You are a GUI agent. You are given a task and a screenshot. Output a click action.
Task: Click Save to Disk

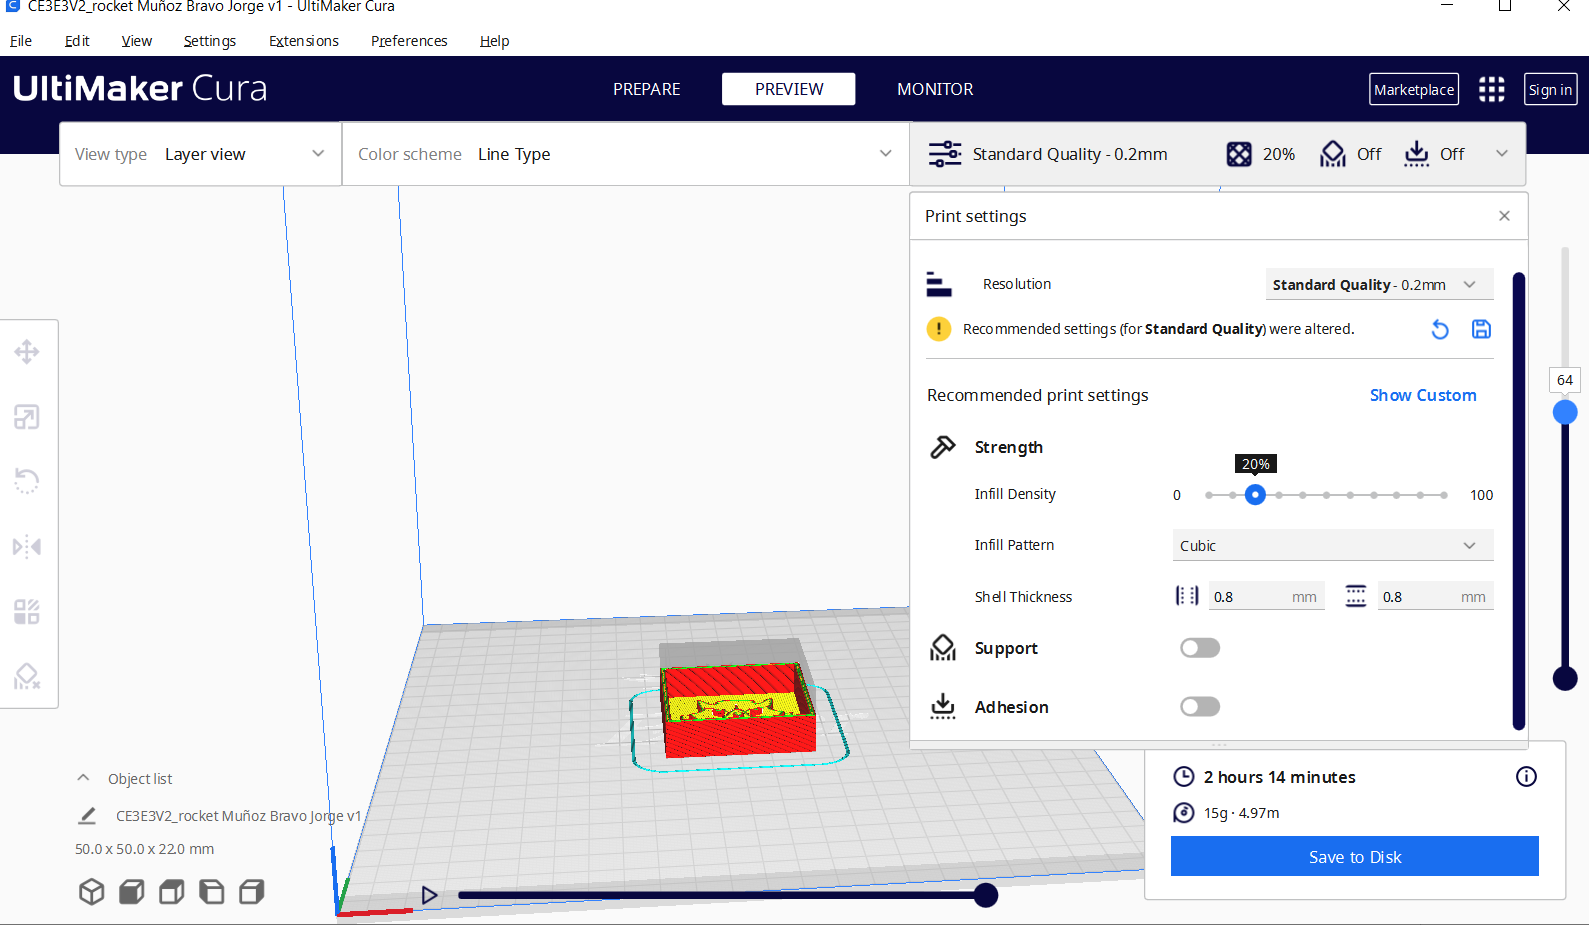pyautogui.click(x=1355, y=856)
